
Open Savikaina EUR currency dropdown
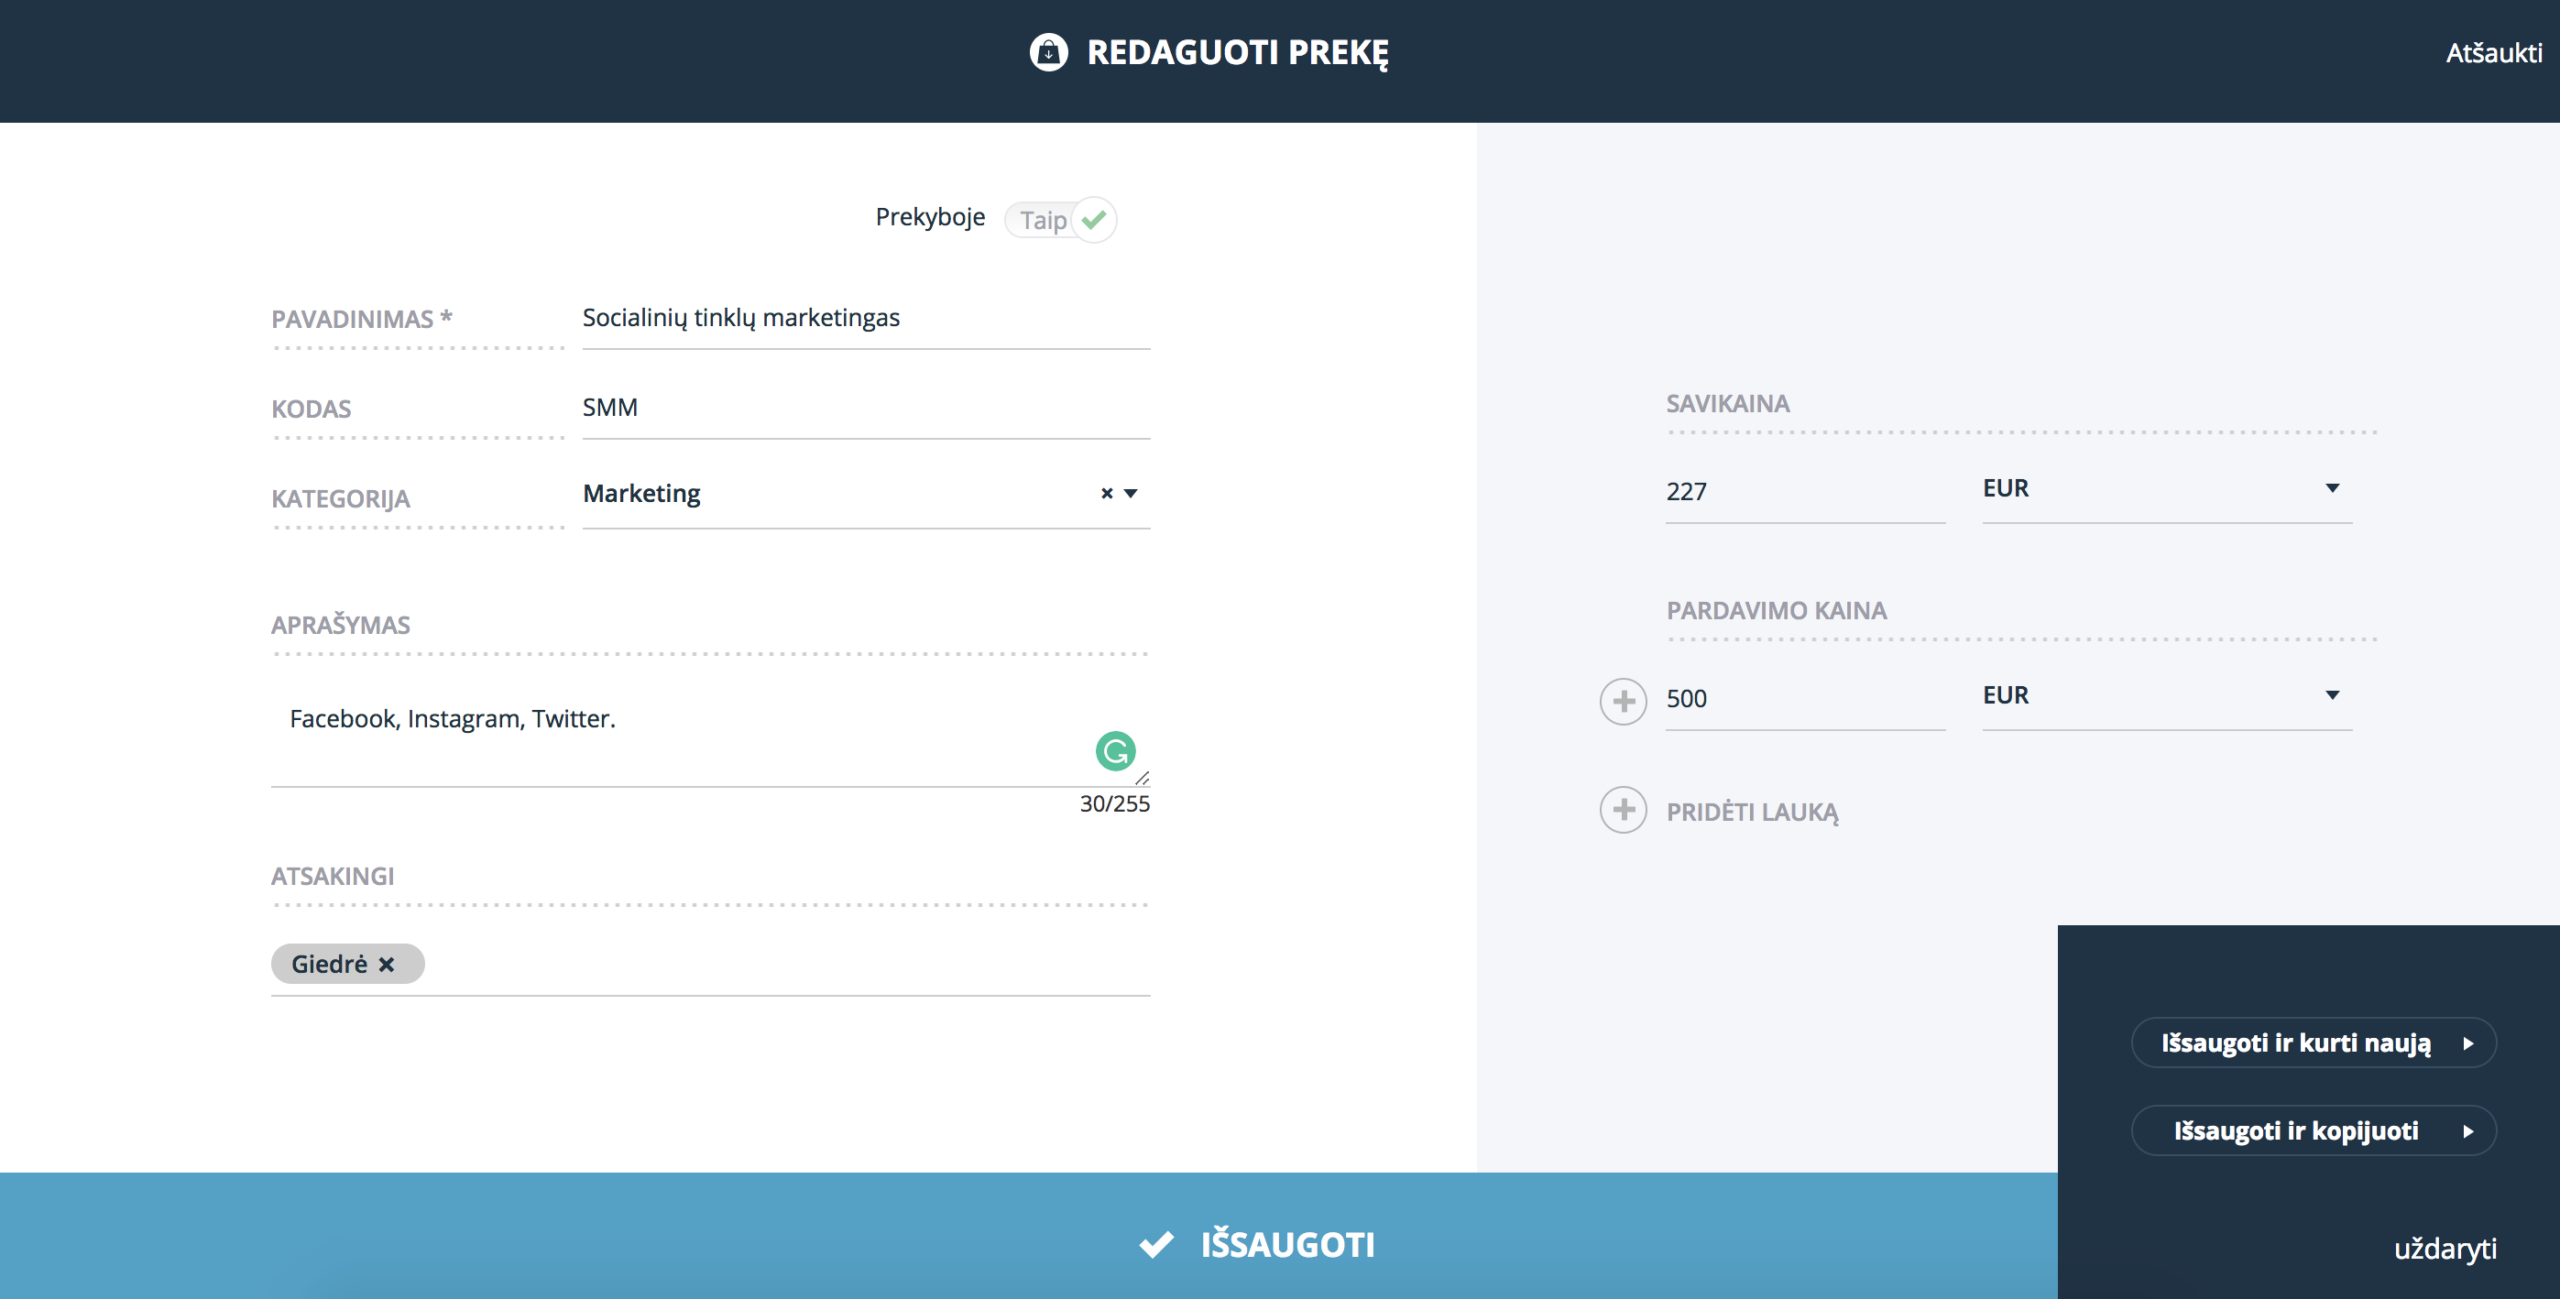pos(2167,489)
